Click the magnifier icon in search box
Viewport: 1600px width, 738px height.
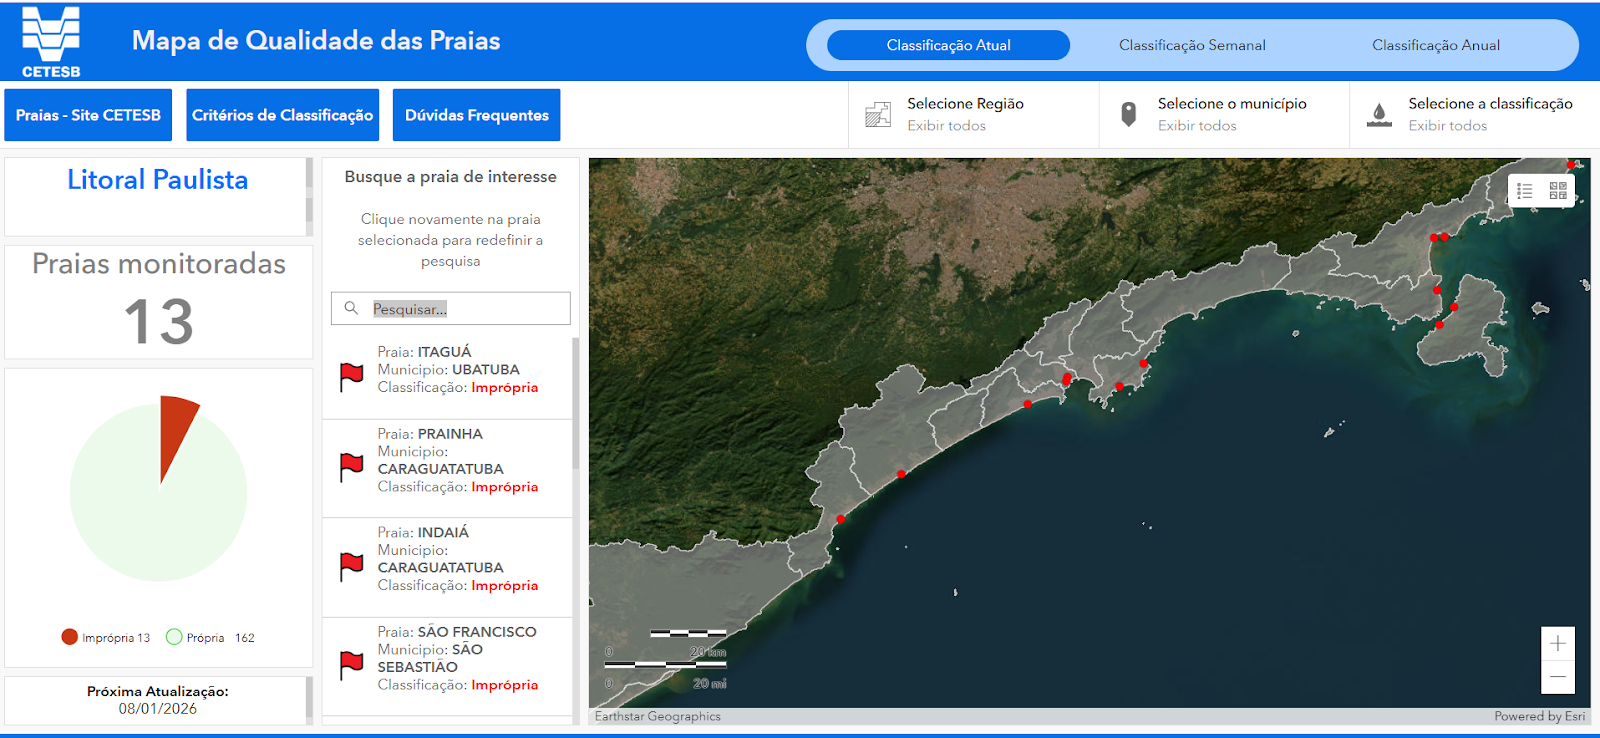351,308
